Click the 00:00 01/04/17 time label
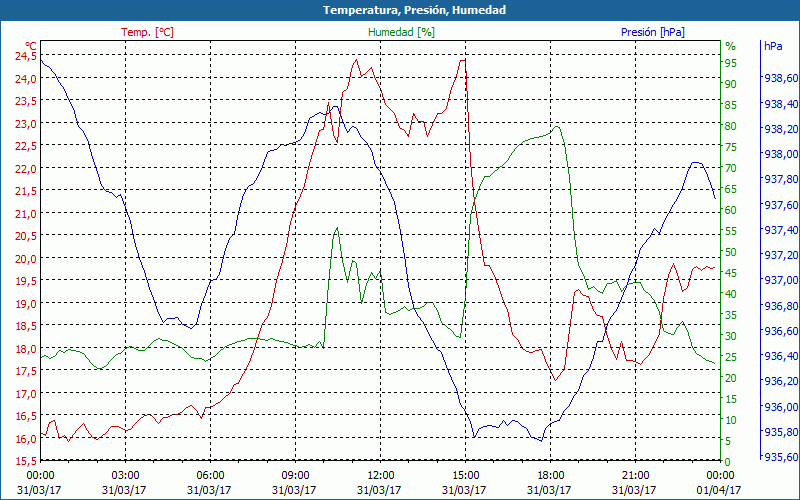The image size is (800, 500). (x=720, y=482)
